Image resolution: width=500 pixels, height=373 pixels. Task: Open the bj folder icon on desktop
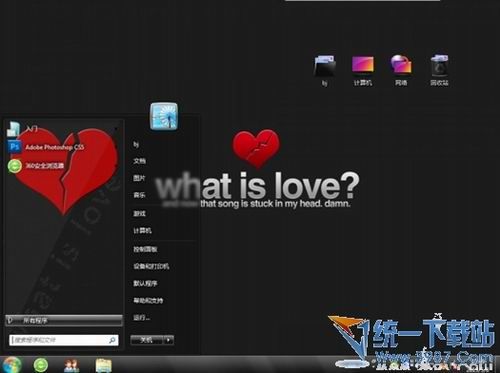tap(325, 70)
